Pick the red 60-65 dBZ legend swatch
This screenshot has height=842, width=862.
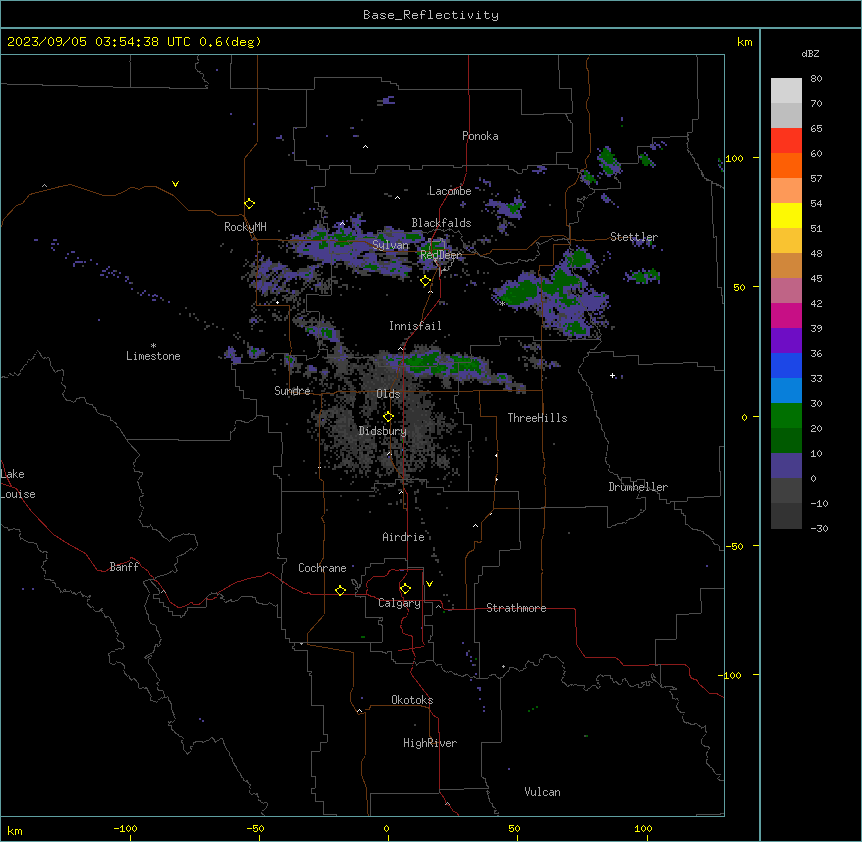(786, 141)
